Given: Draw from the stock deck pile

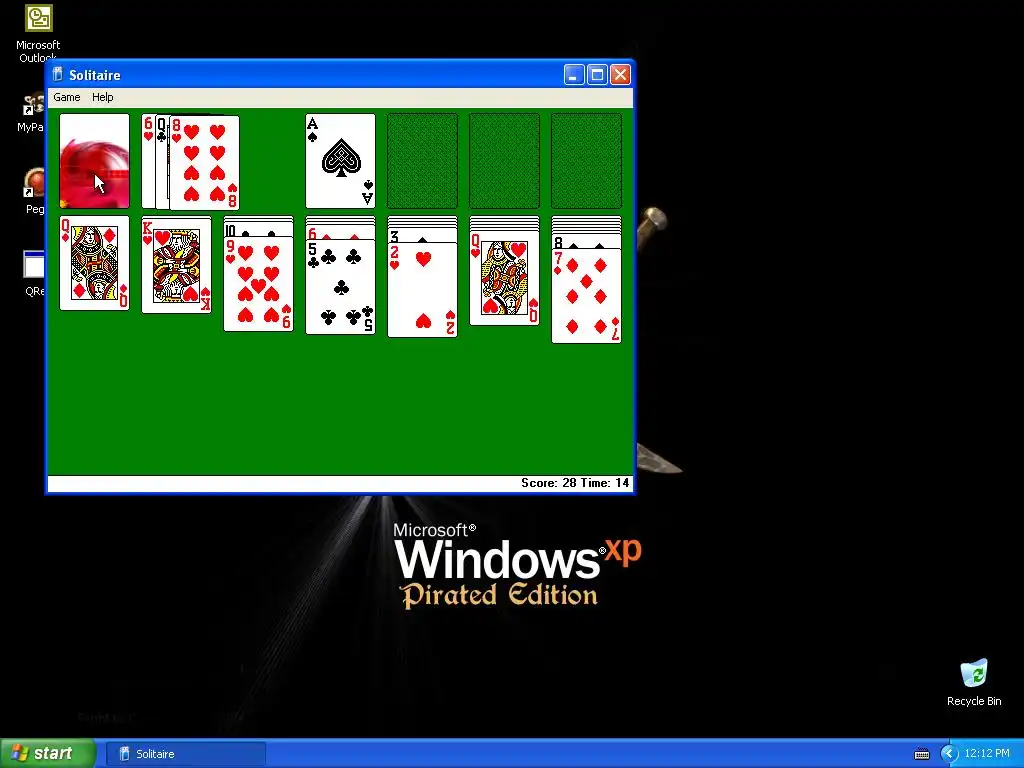Looking at the screenshot, I should (x=94, y=161).
